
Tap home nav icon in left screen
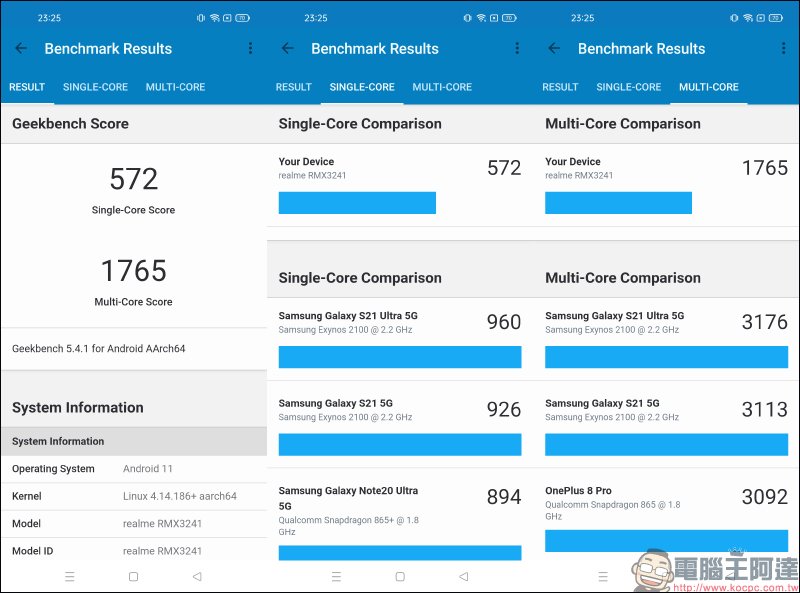(x=134, y=577)
